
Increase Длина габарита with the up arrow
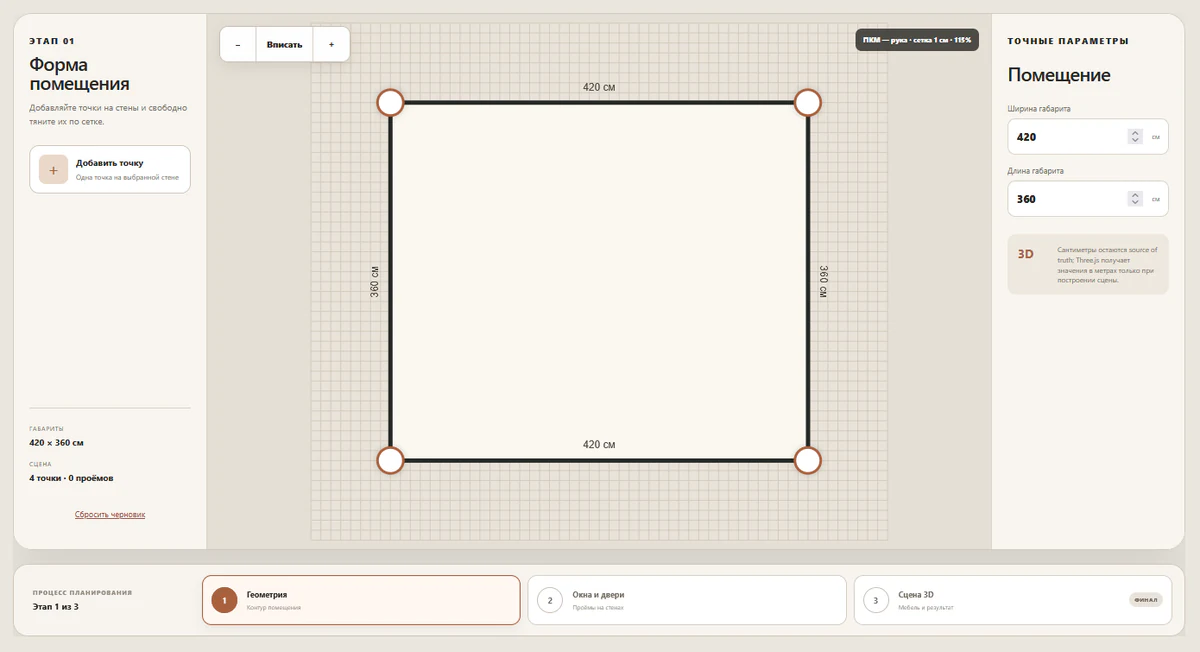coord(1135,195)
